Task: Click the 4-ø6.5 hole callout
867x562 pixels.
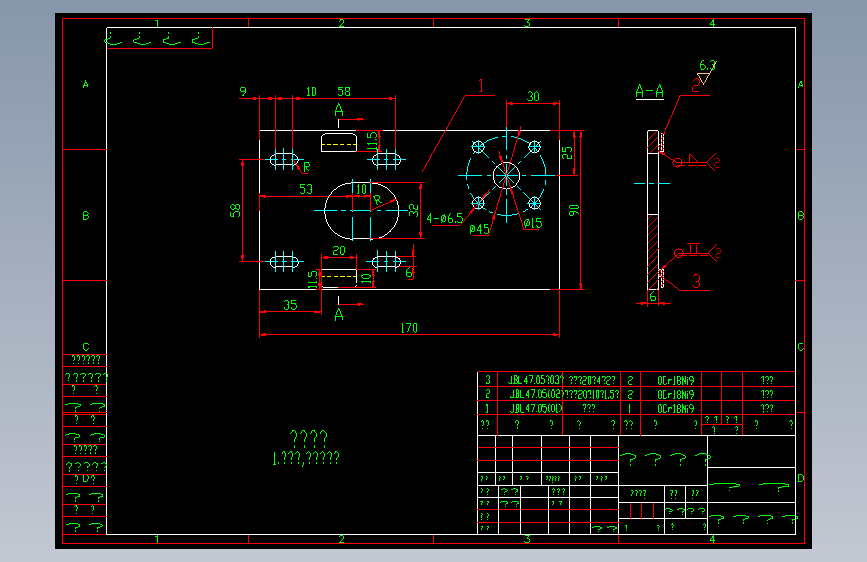Action: point(445,218)
